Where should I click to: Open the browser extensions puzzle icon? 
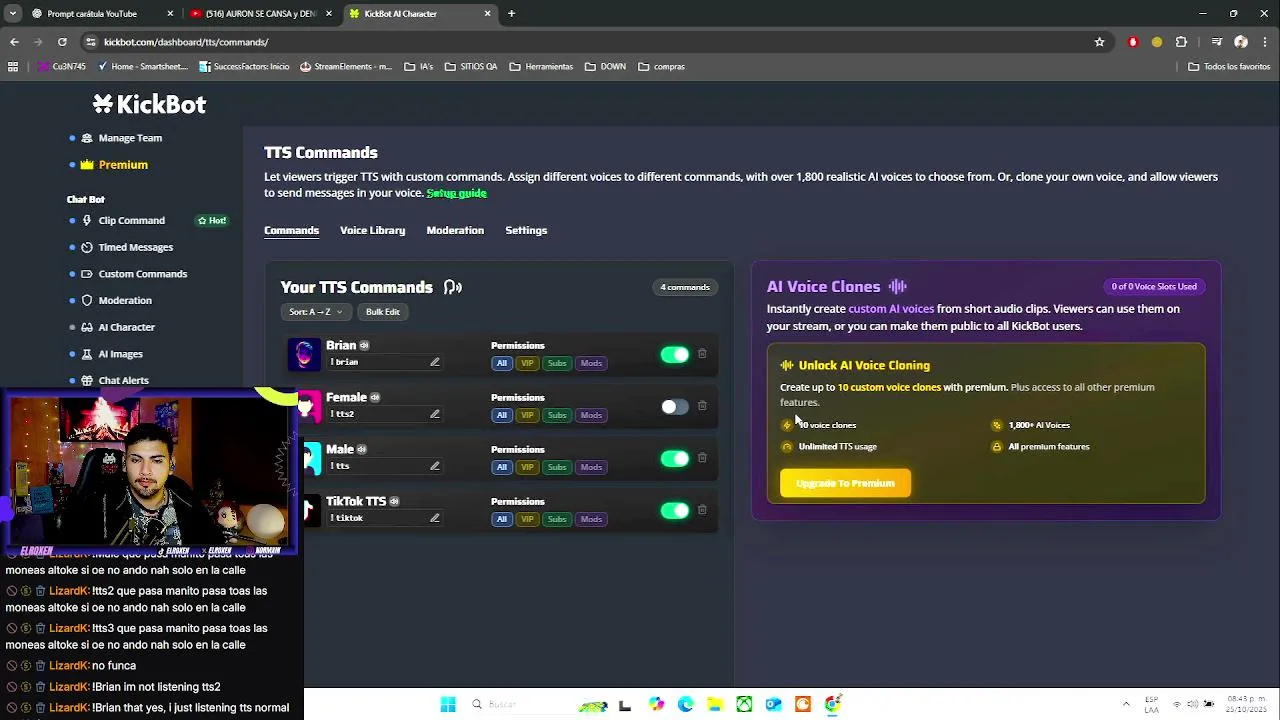(1181, 42)
